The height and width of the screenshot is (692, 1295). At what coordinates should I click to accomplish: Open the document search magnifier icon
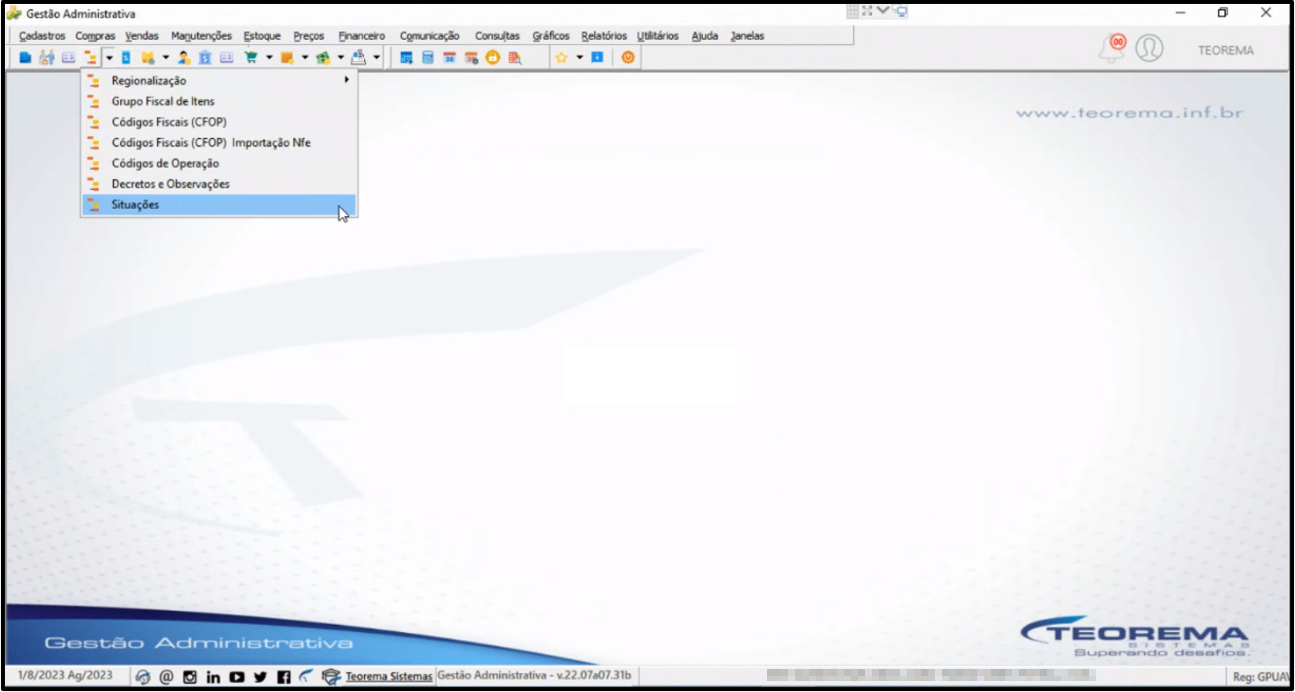(514, 58)
